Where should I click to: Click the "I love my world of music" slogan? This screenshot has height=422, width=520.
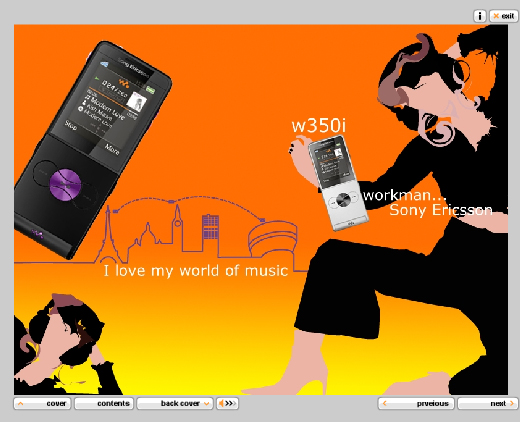pyautogui.click(x=196, y=271)
